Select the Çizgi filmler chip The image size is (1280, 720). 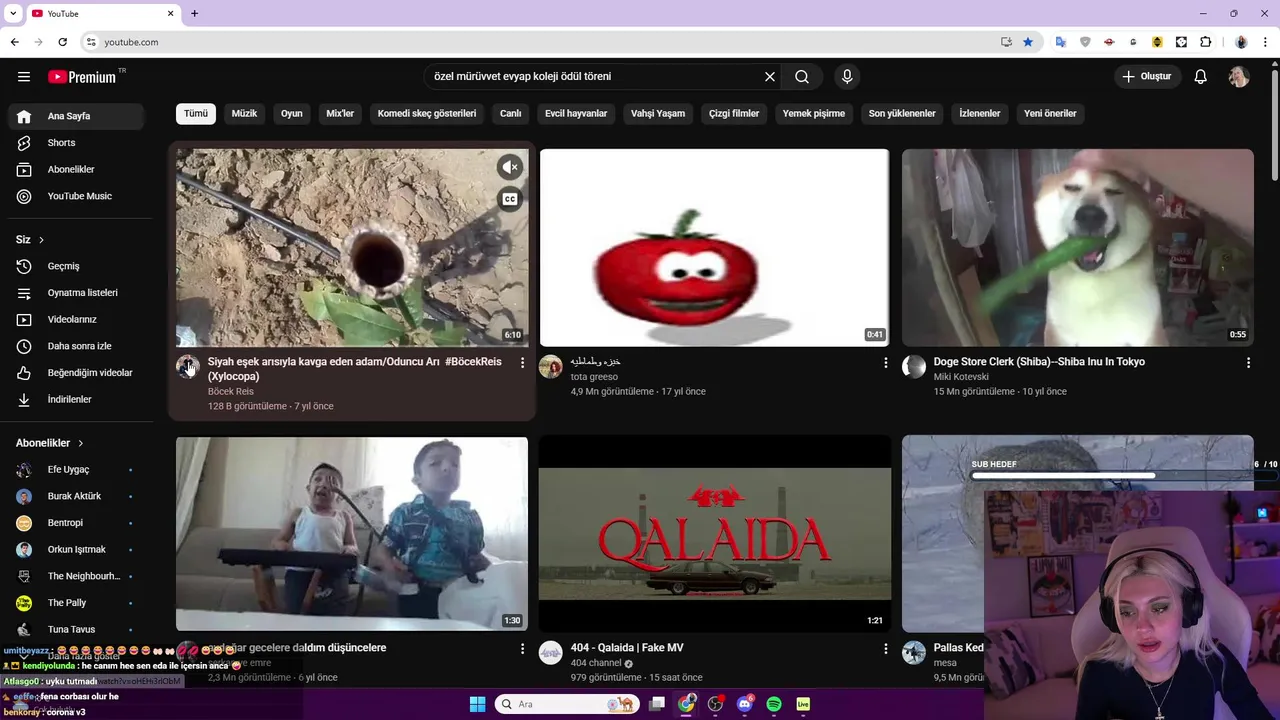tap(734, 114)
